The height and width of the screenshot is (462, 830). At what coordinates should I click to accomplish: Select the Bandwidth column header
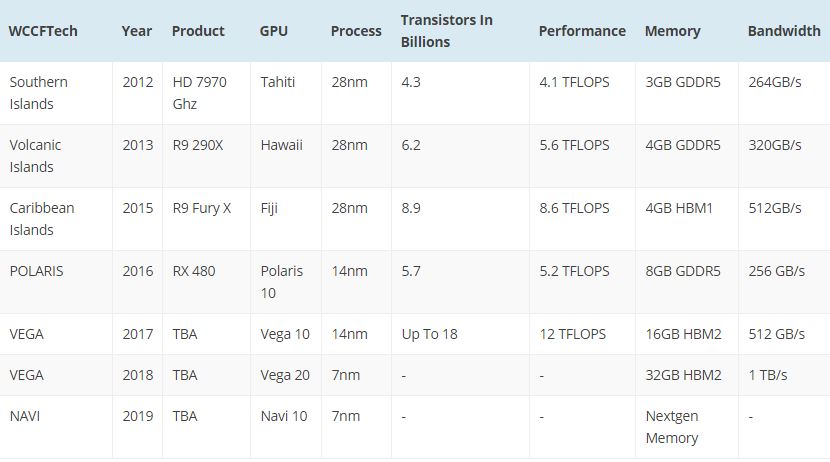pyautogui.click(x=784, y=31)
